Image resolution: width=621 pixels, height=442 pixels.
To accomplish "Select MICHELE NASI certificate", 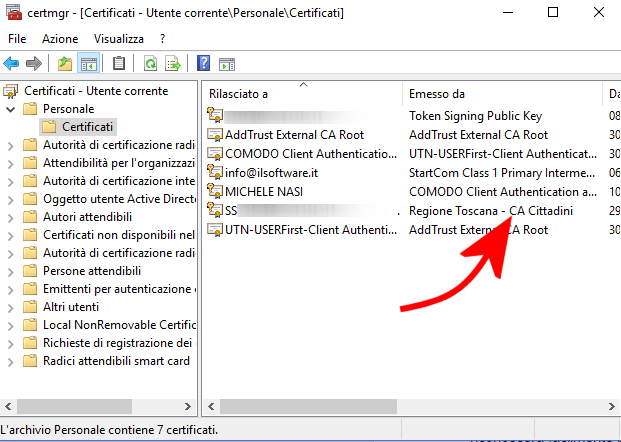I will [x=264, y=192].
